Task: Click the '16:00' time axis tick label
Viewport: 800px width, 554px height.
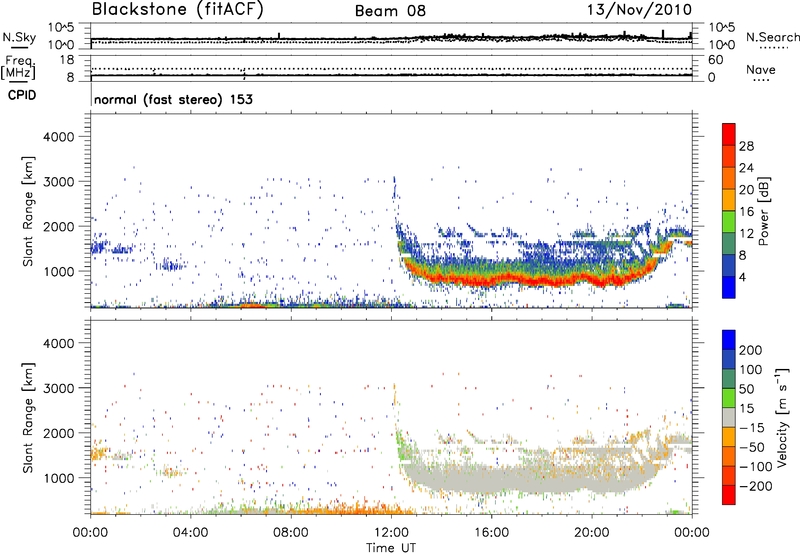Action: click(x=491, y=533)
